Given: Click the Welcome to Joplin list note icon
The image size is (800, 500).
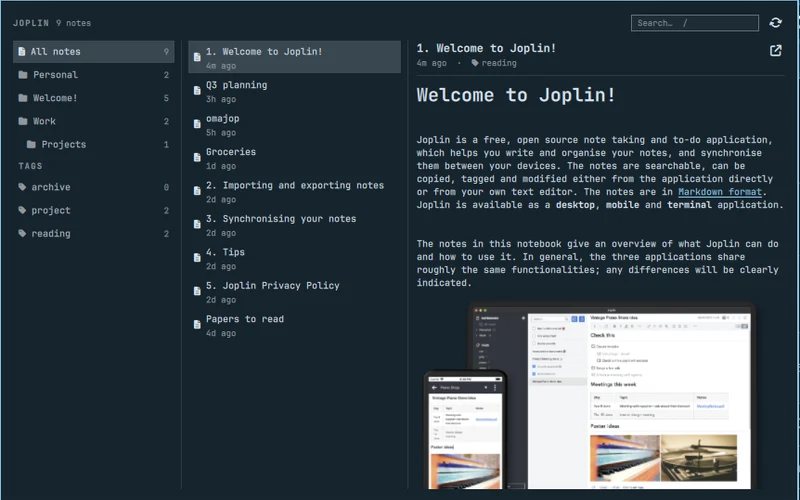Looking at the screenshot, I should coord(197,57).
